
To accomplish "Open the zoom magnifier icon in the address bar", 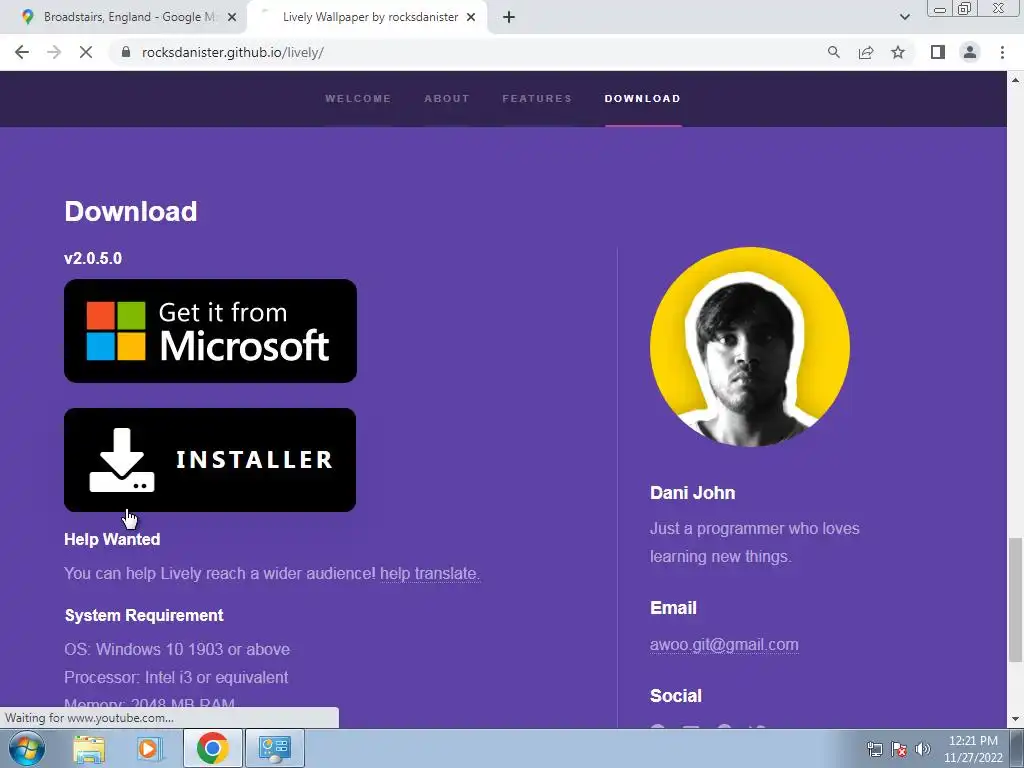I will tap(833, 52).
